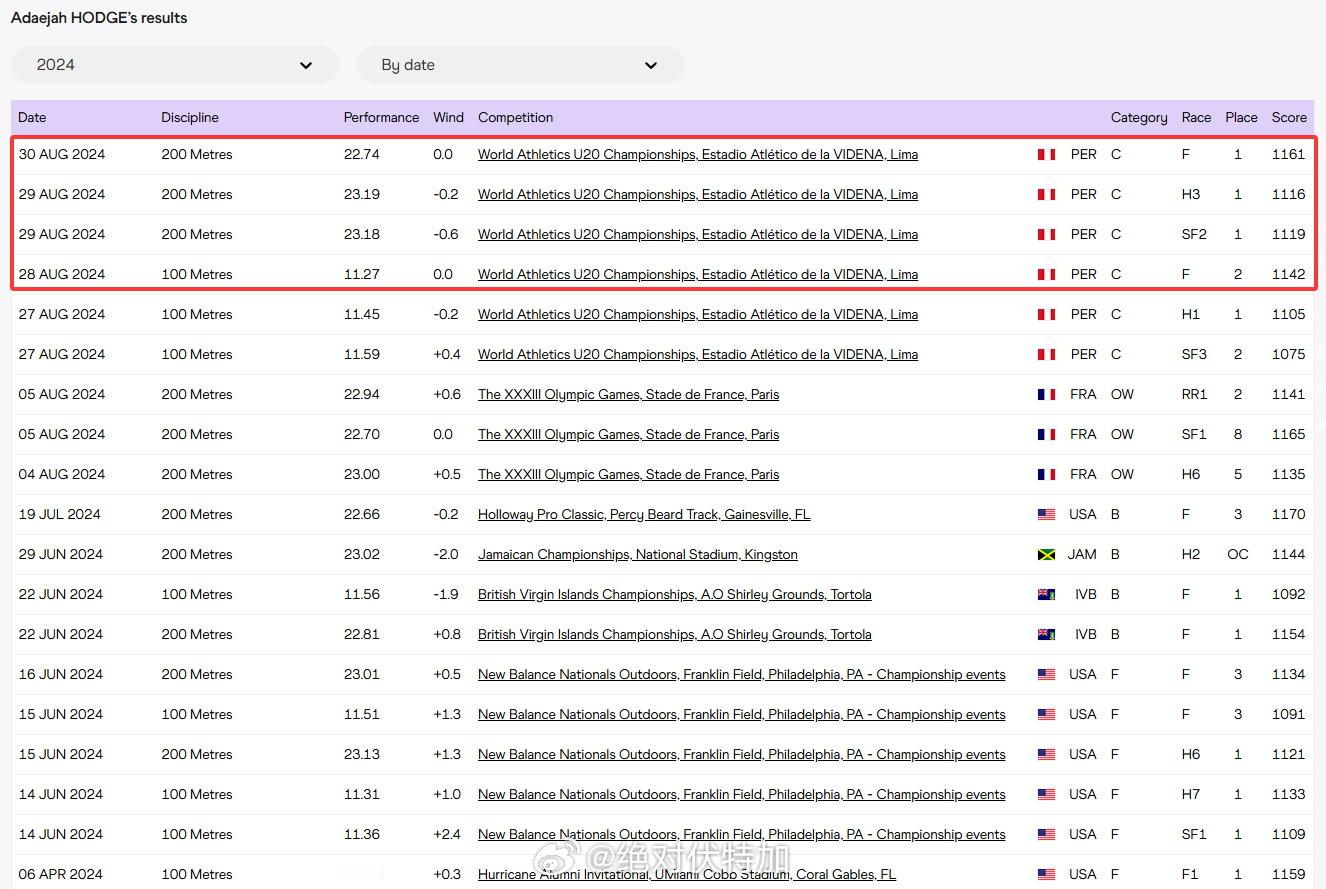This screenshot has width=1326, height=889.
Task: Click France flag in Olympic RR1 row
Action: (x=1046, y=395)
